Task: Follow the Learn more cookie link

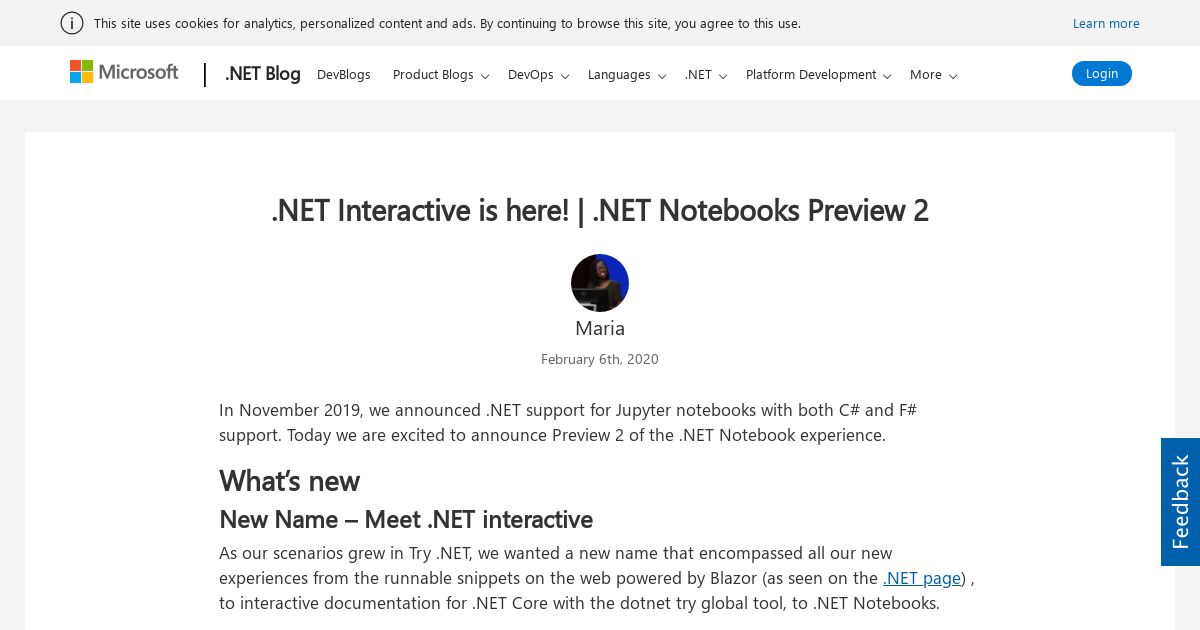Action: point(1106,23)
